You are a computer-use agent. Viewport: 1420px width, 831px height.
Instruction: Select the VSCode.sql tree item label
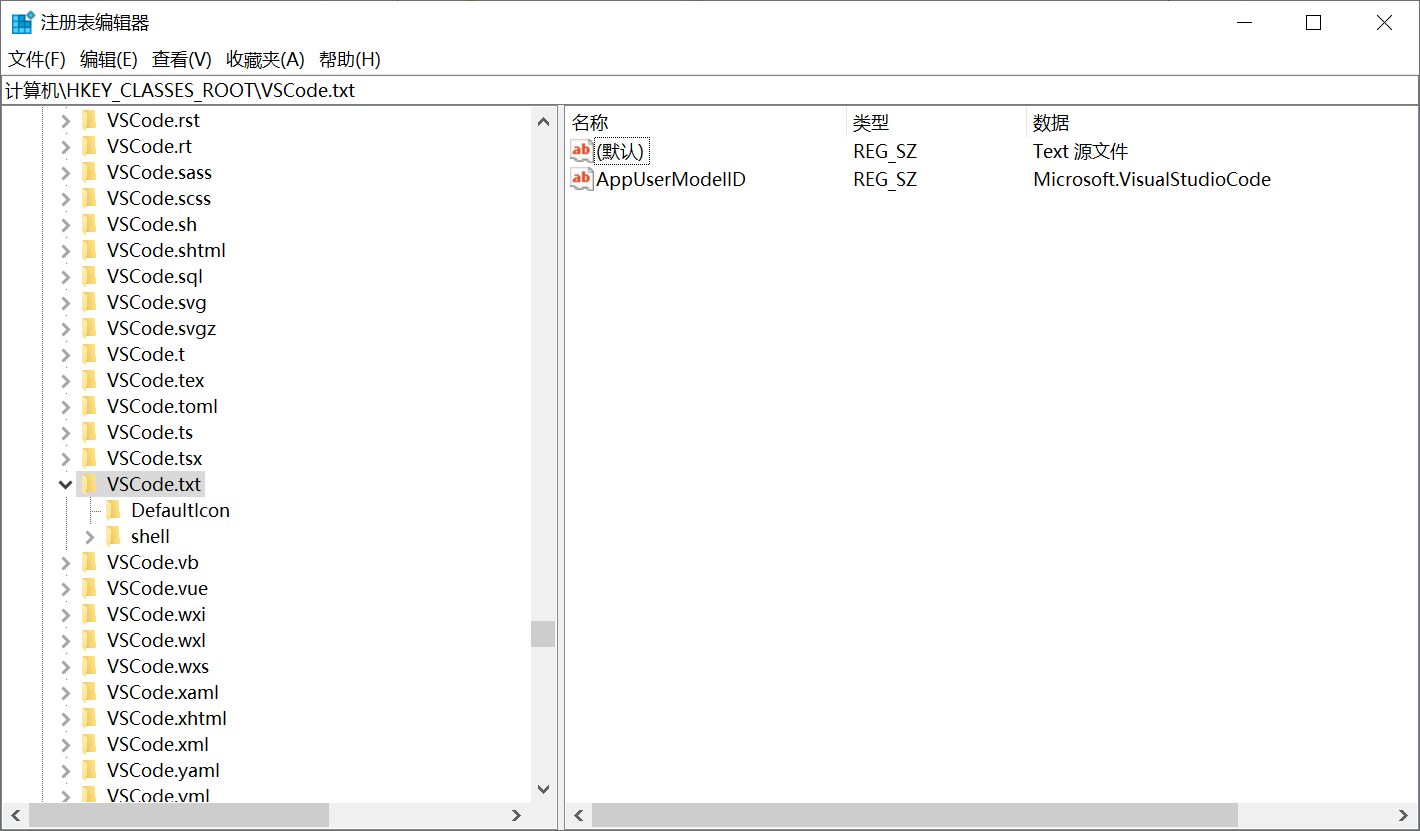click(x=155, y=276)
